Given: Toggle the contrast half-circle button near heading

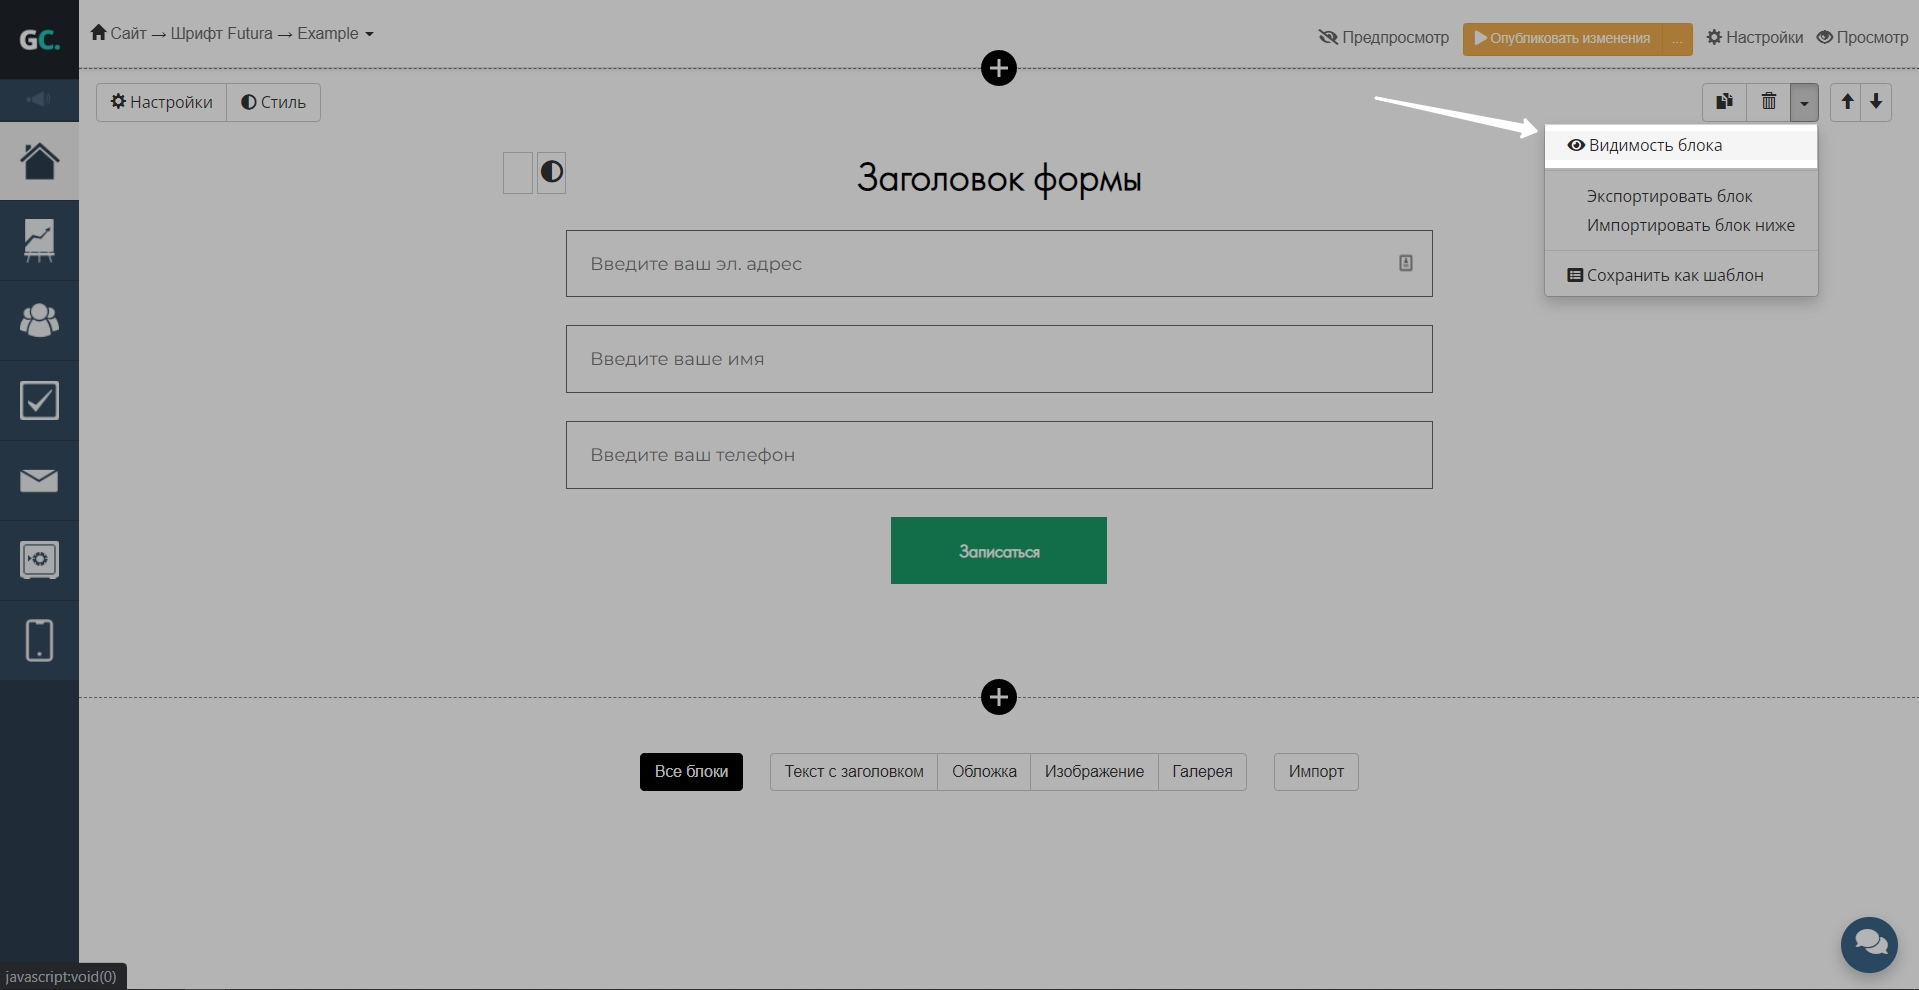Looking at the screenshot, I should [551, 172].
